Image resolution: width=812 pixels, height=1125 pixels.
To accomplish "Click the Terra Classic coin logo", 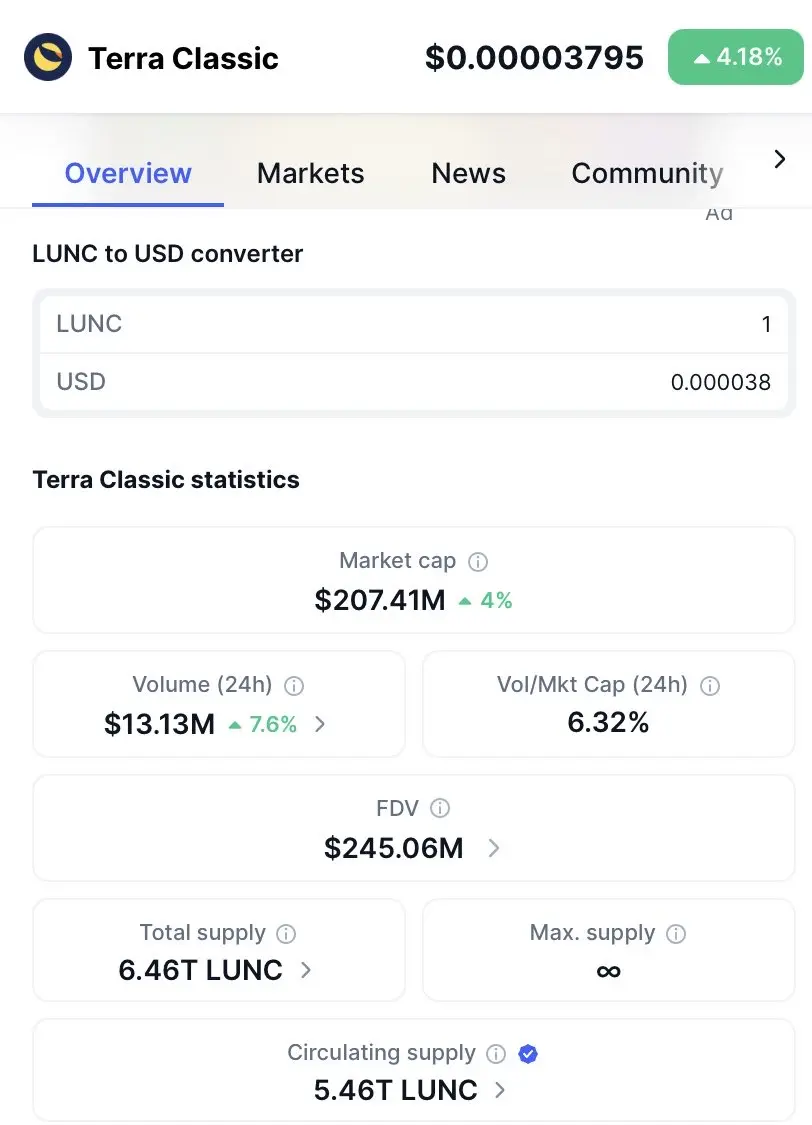I will click(x=48, y=57).
